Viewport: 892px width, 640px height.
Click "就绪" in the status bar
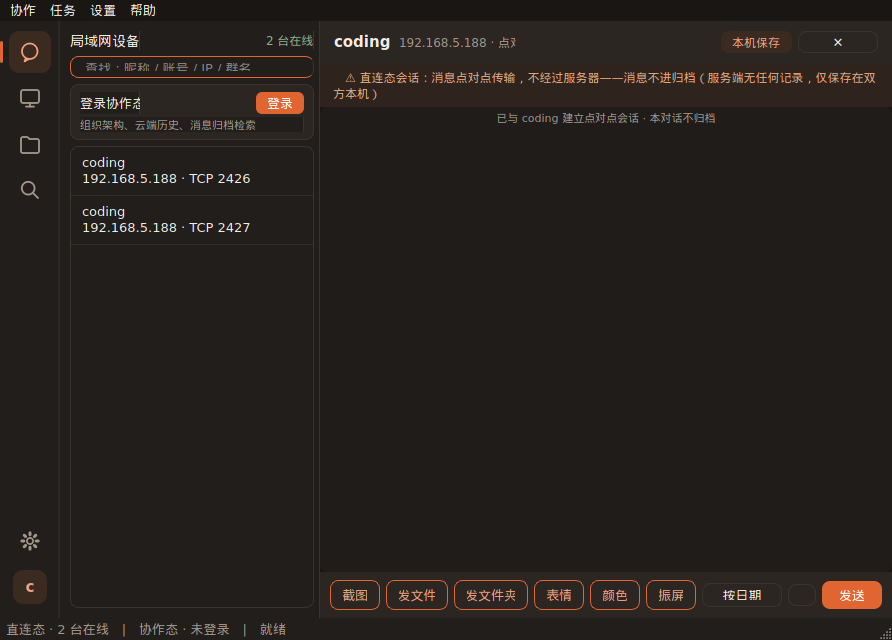(x=273, y=629)
